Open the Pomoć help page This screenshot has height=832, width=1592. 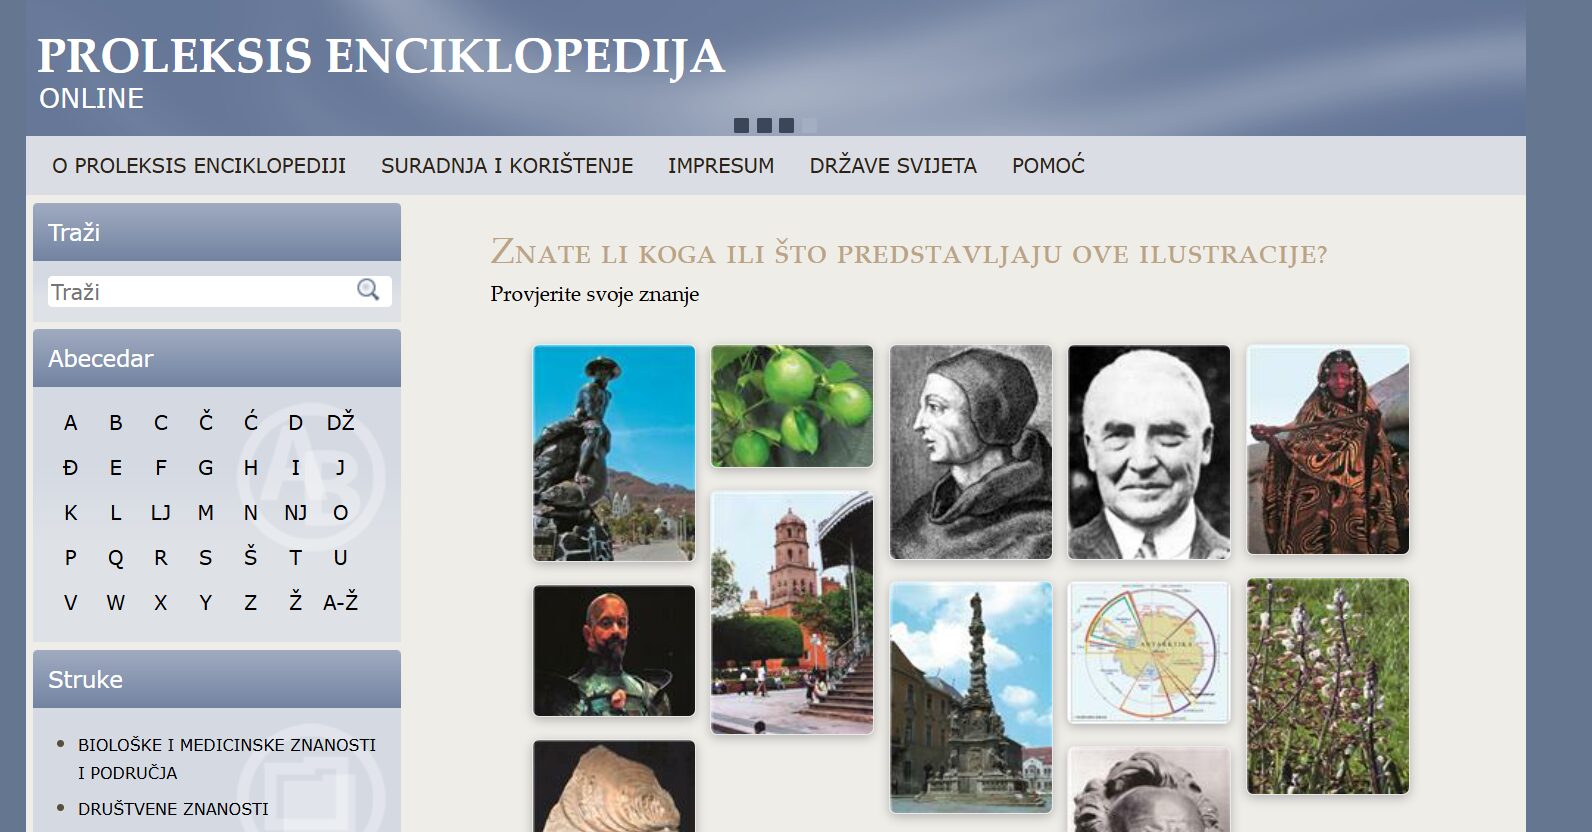pyautogui.click(x=1048, y=166)
